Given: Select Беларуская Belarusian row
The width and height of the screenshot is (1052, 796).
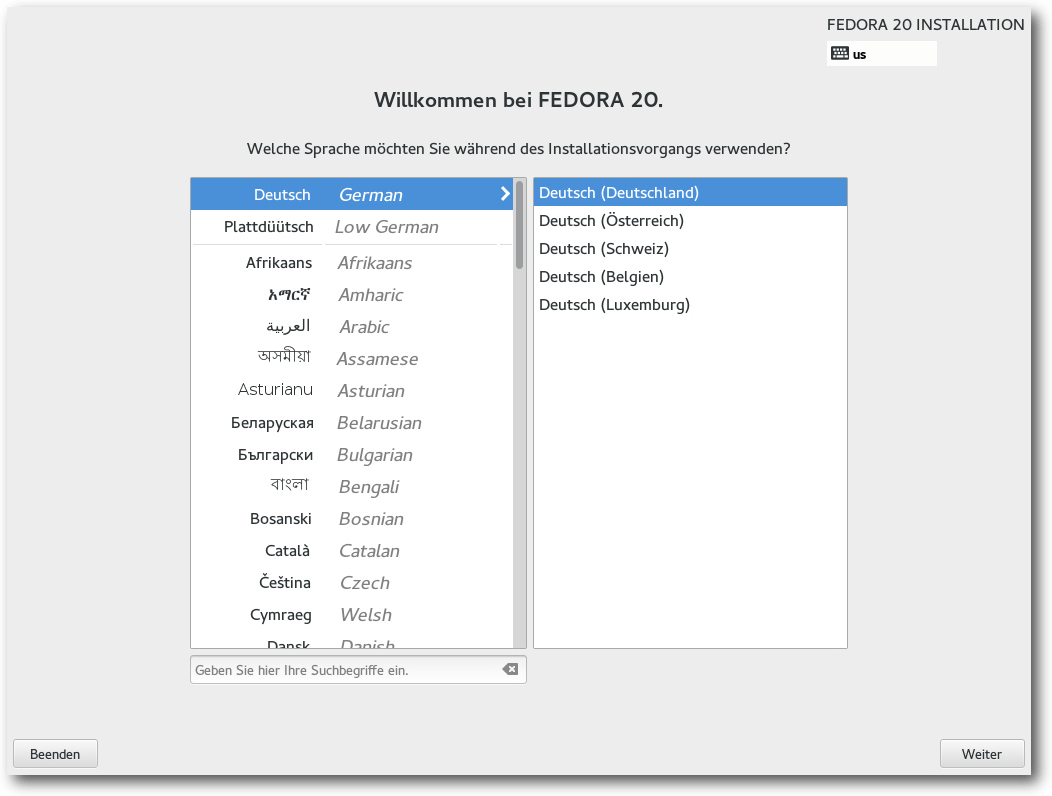Looking at the screenshot, I should pos(352,423).
